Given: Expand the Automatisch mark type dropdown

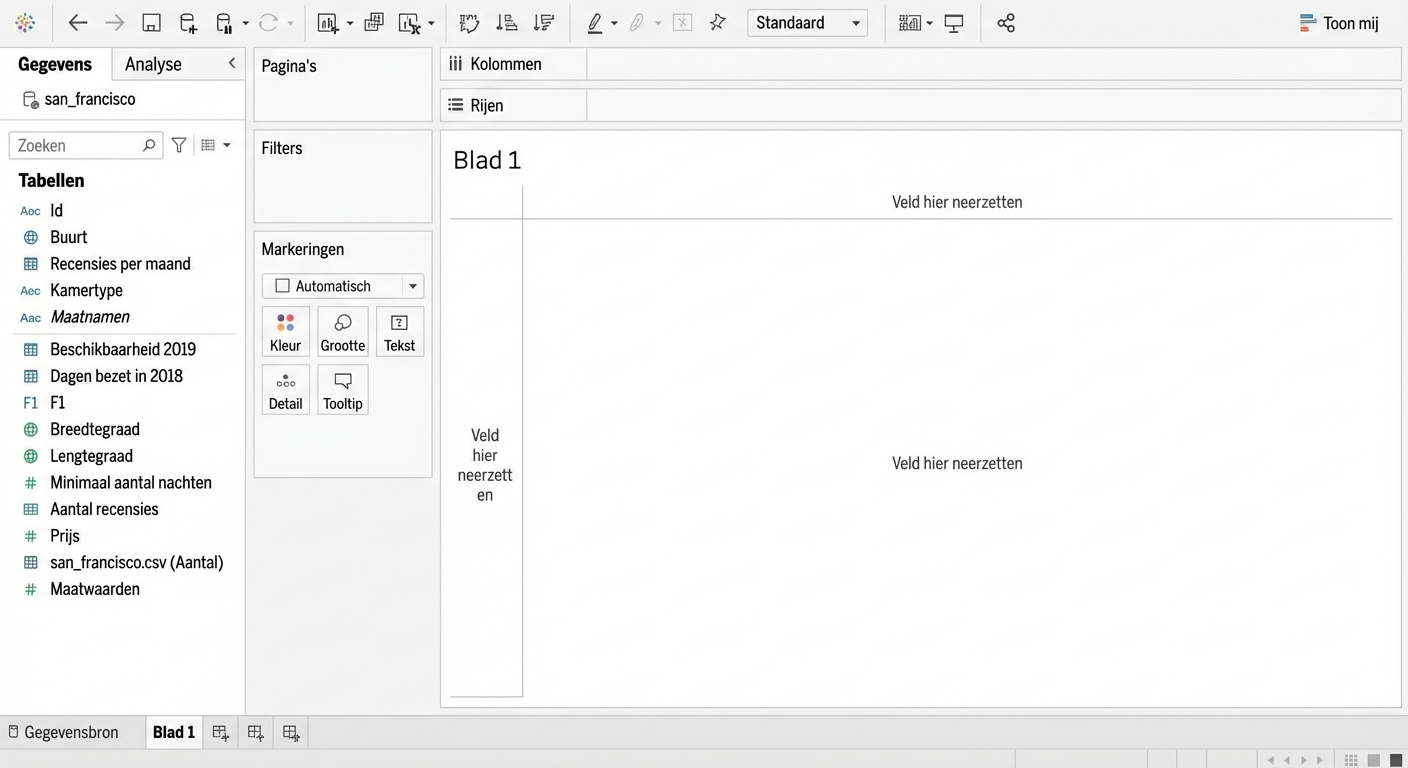Looking at the screenshot, I should tap(412, 286).
